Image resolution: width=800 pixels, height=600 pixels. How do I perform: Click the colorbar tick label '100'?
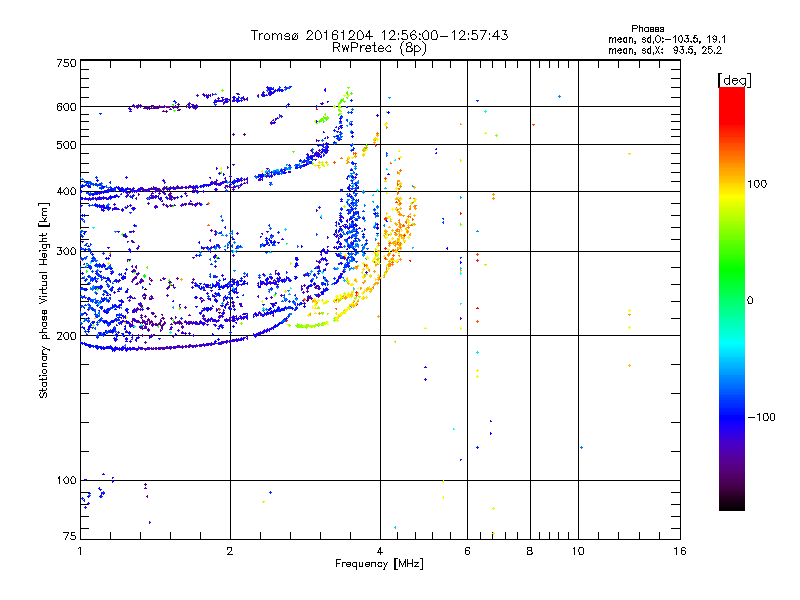coord(757,184)
